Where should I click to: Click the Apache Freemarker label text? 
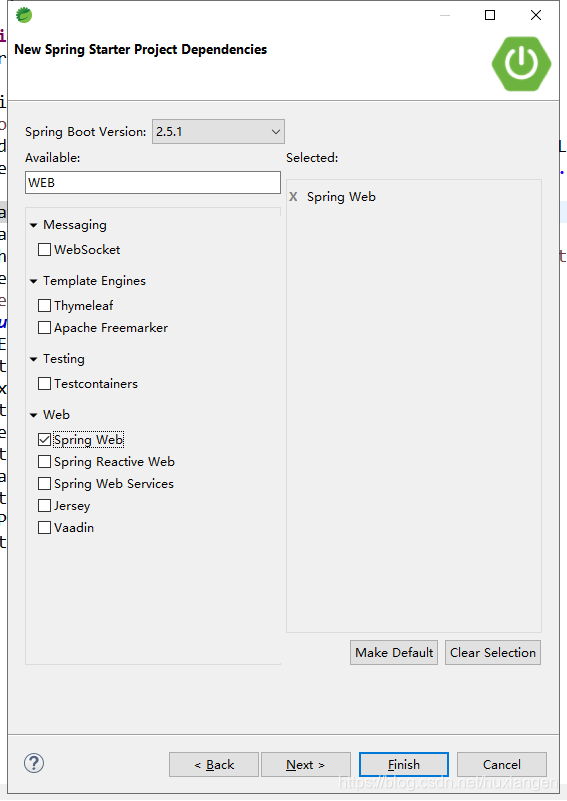[x=111, y=327]
